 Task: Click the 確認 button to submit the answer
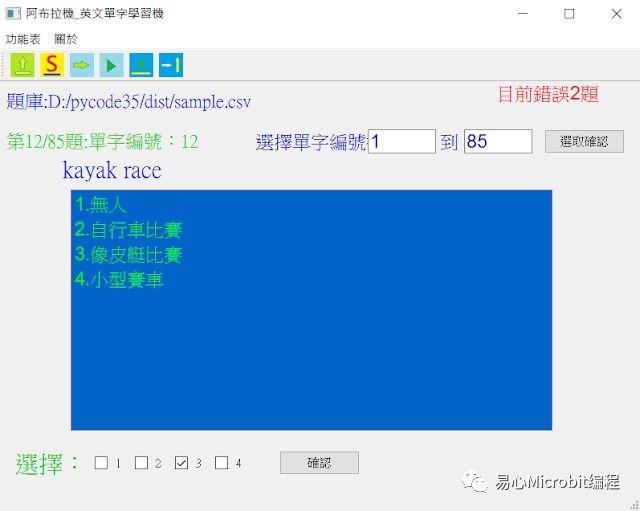[319, 462]
